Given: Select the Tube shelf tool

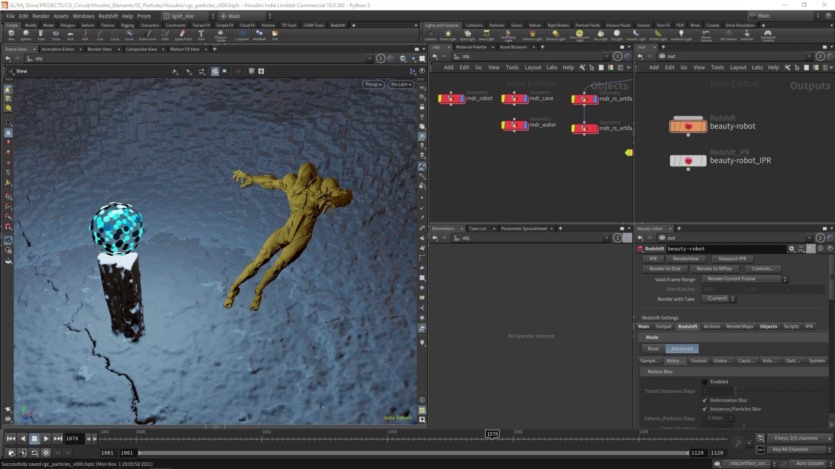Looking at the screenshot, I should 41,35.
